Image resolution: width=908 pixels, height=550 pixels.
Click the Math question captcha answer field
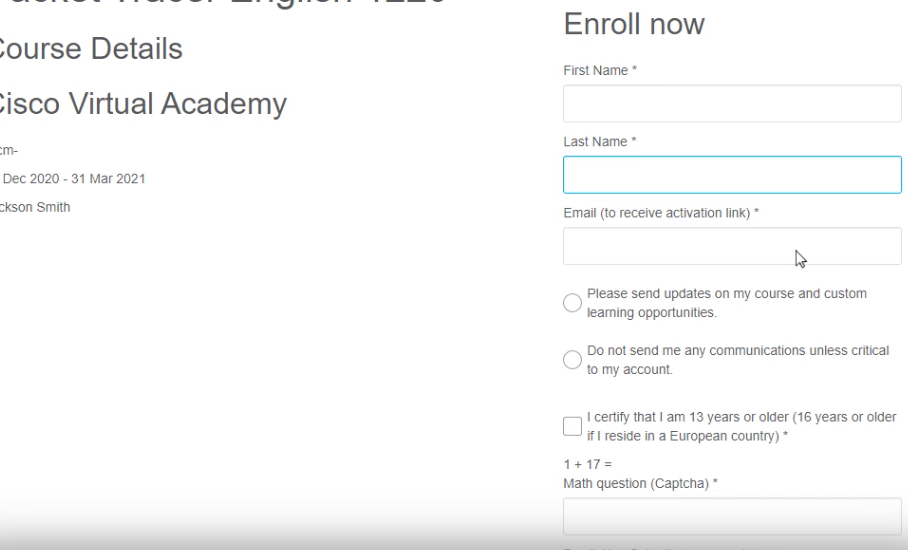732,517
